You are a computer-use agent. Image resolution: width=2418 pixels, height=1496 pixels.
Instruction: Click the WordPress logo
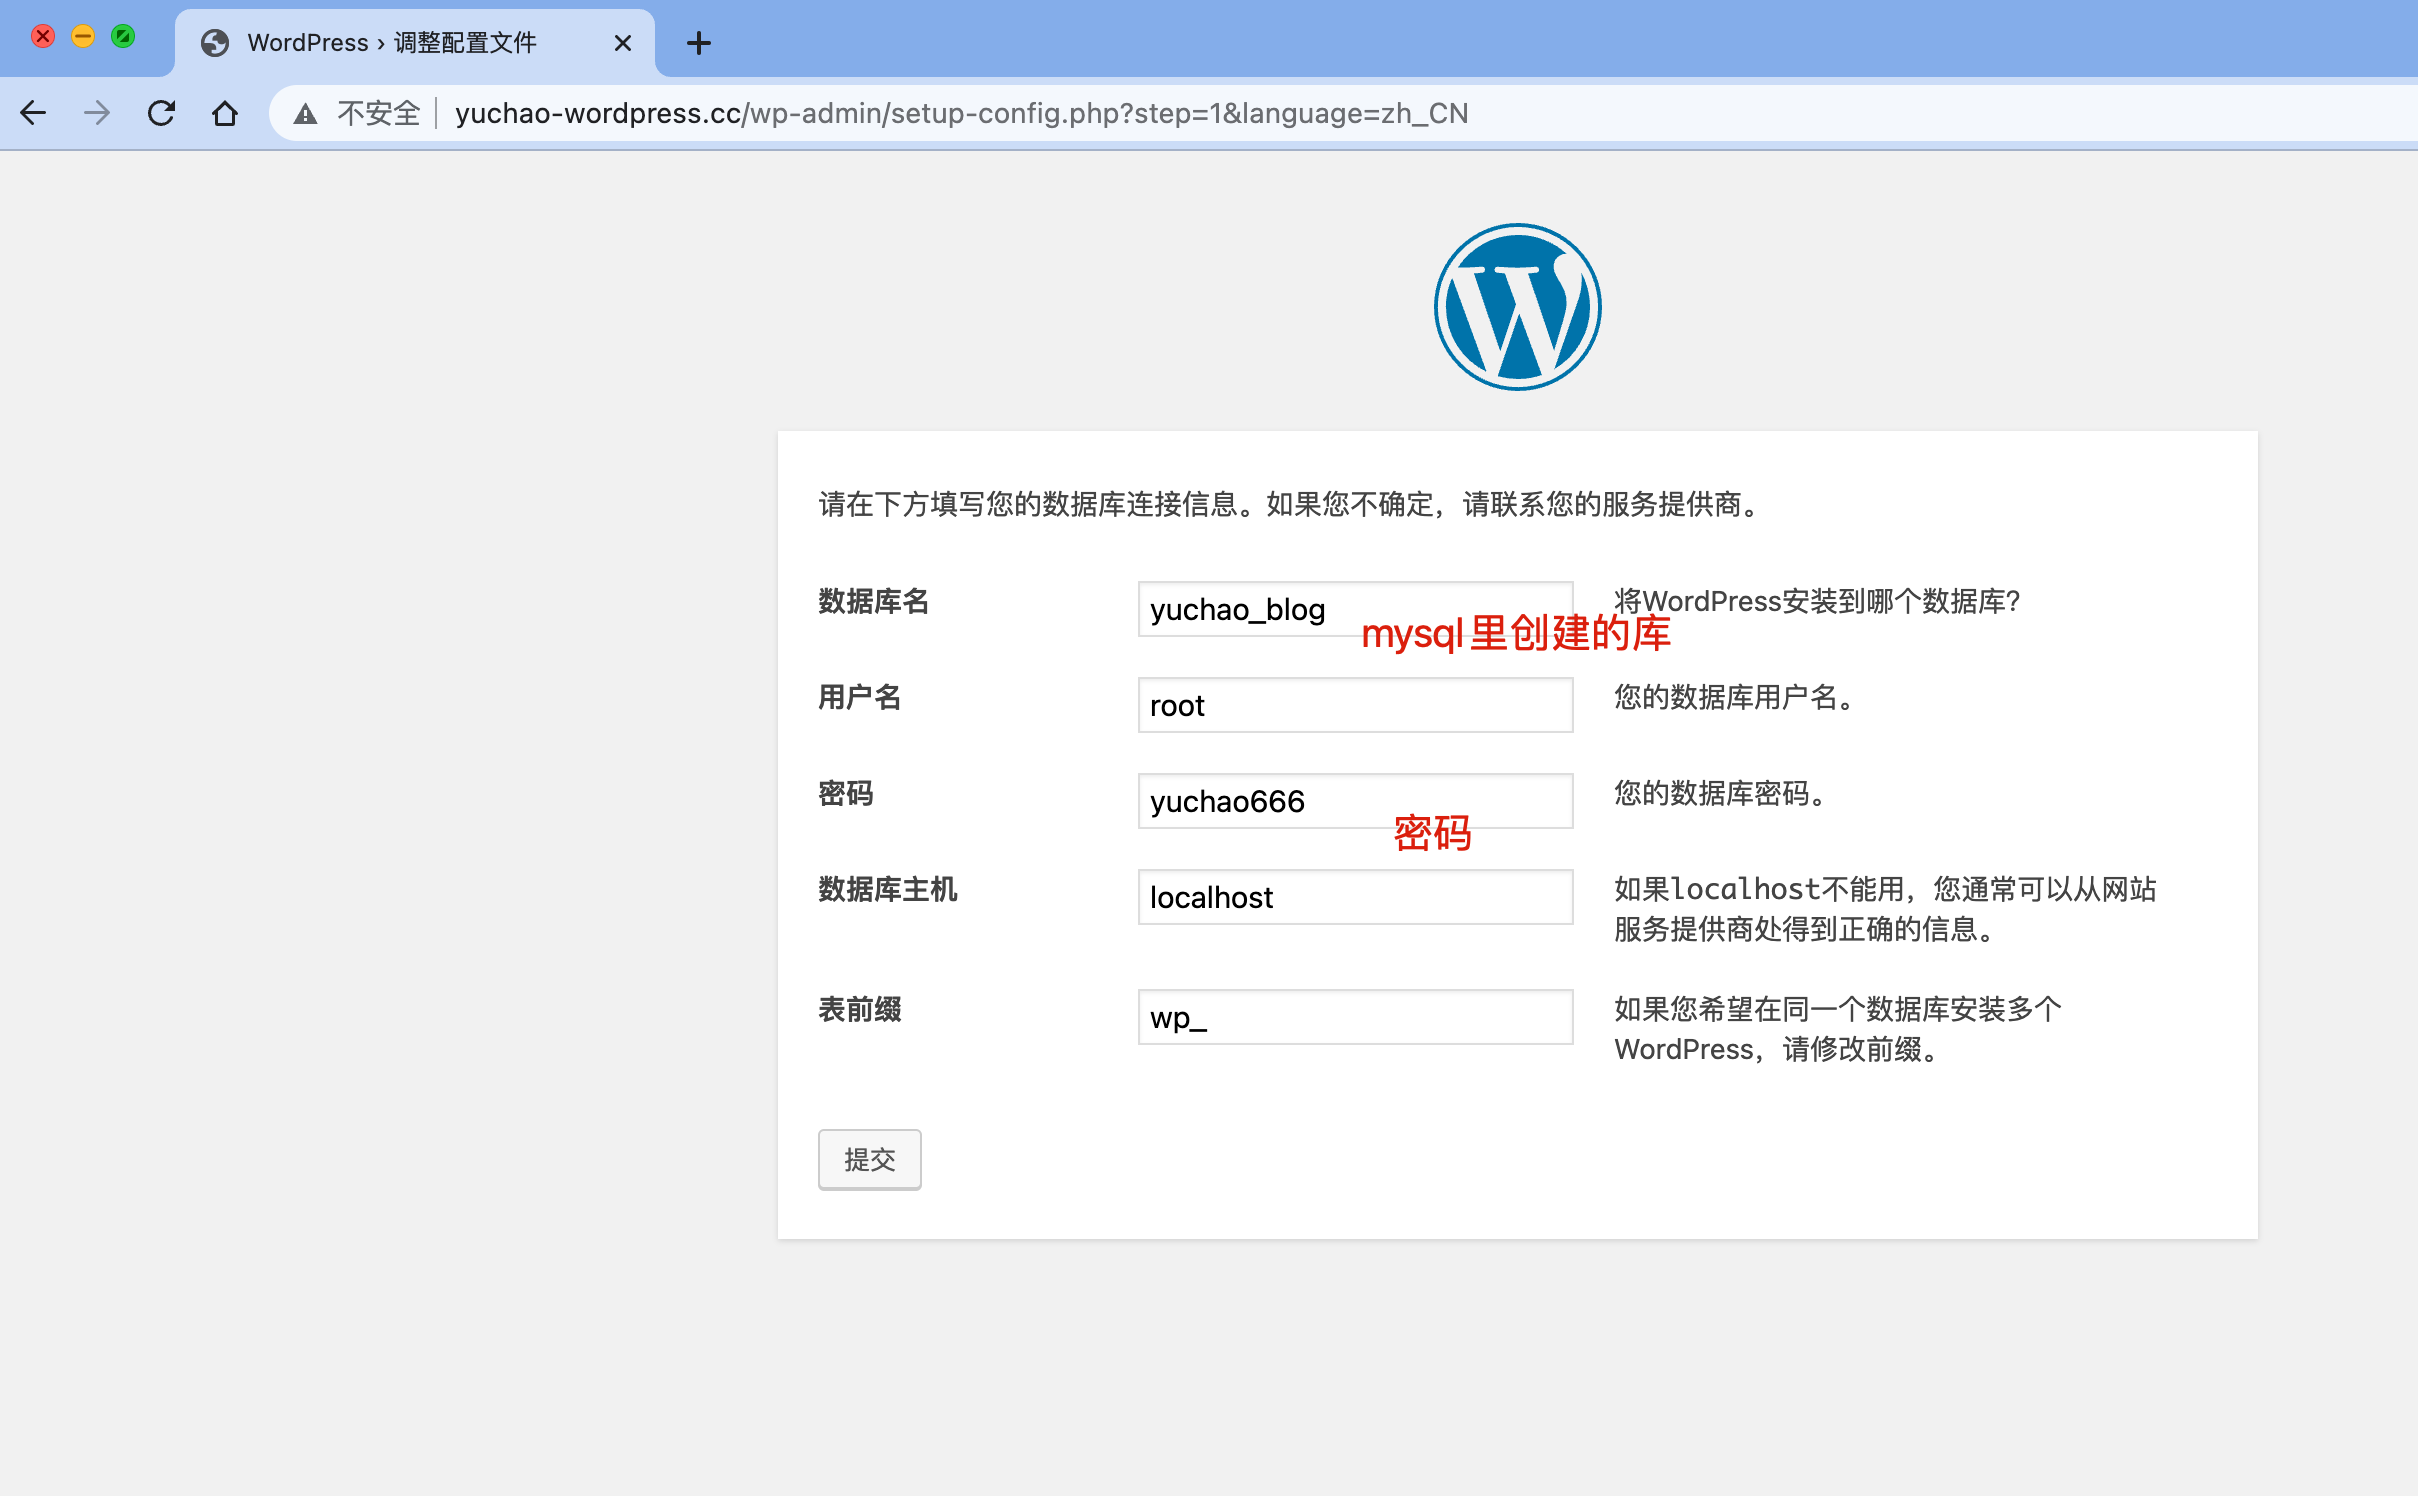click(1517, 307)
